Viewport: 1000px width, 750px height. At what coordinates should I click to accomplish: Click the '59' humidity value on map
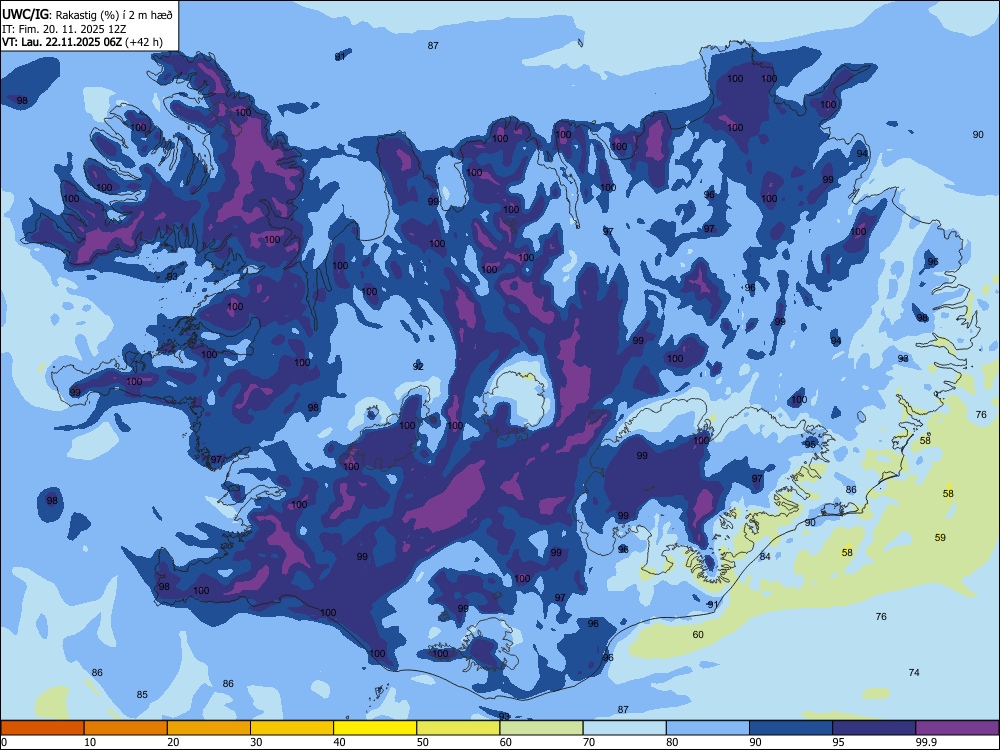pos(940,538)
